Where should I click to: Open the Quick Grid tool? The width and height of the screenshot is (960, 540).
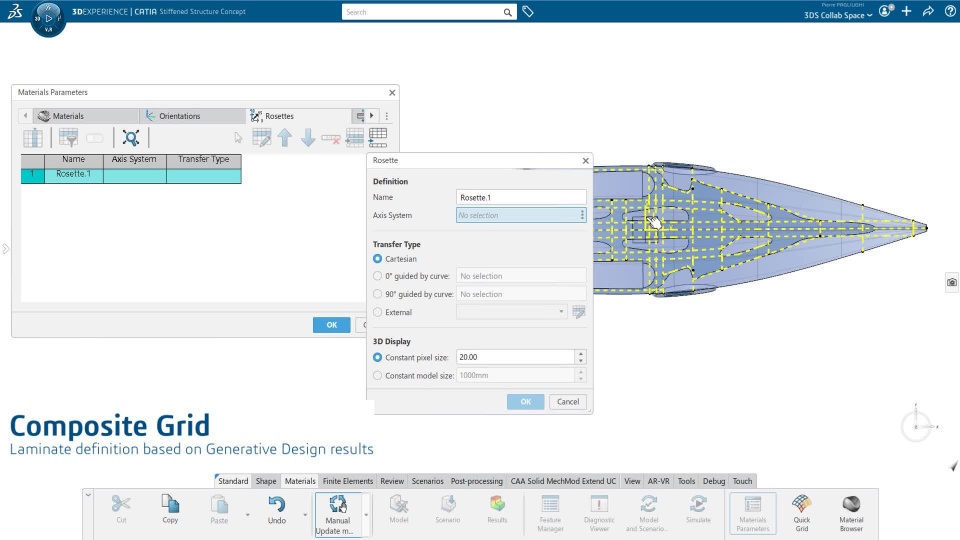coord(801,512)
